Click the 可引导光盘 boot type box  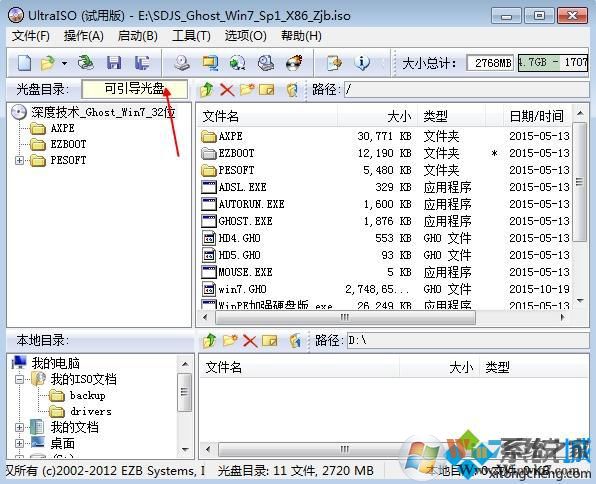click(x=135, y=89)
